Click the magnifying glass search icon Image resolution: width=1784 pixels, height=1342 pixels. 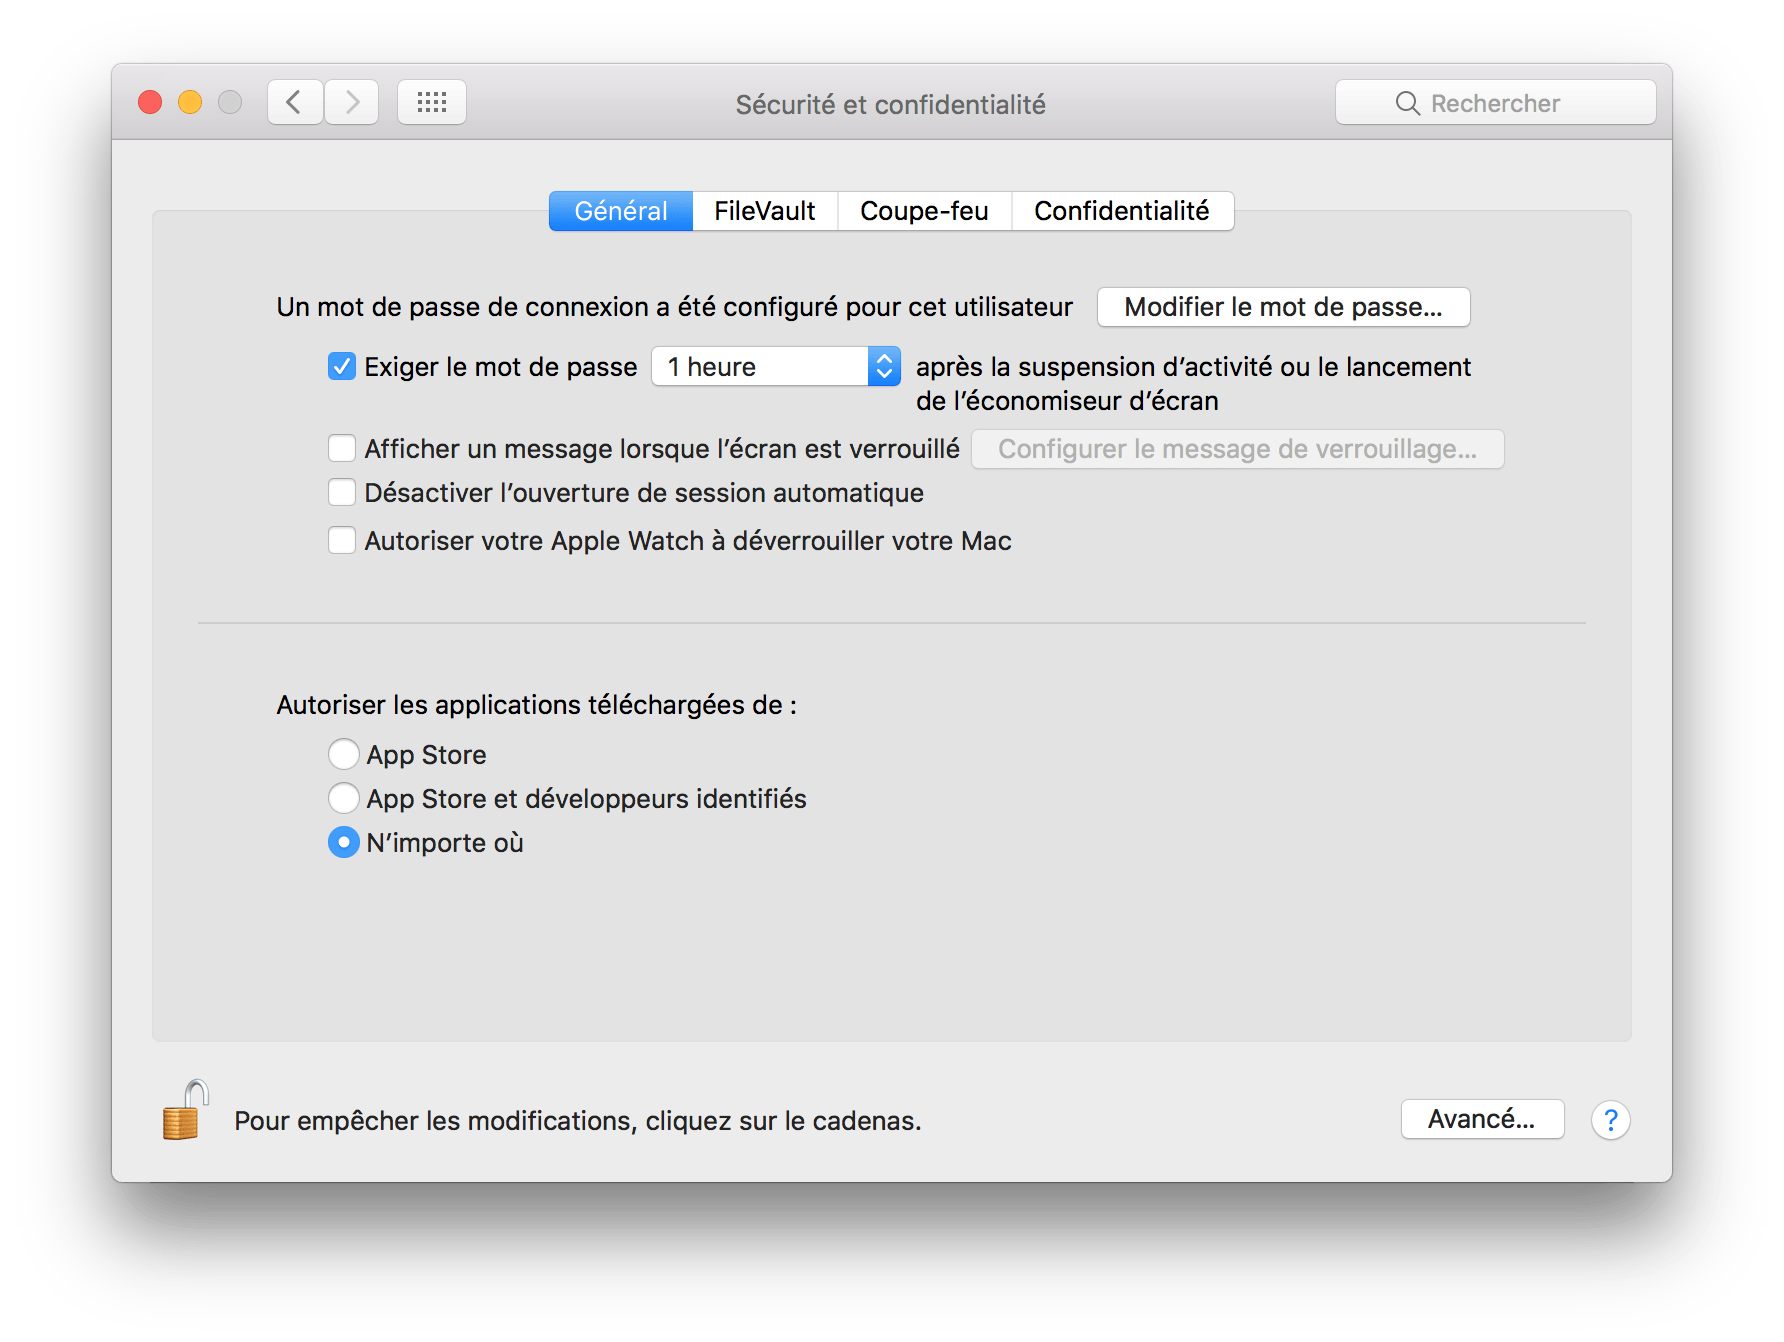pyautogui.click(x=1407, y=103)
